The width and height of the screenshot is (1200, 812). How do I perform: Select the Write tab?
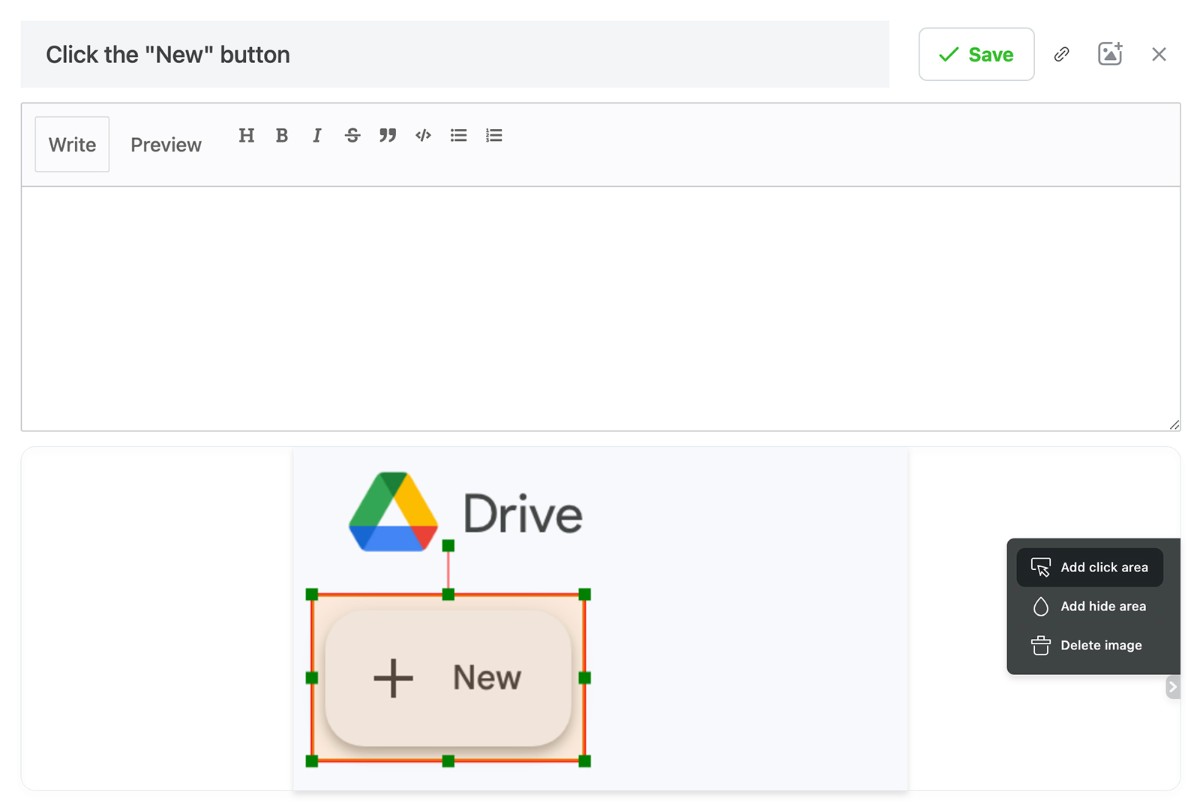[x=72, y=145]
